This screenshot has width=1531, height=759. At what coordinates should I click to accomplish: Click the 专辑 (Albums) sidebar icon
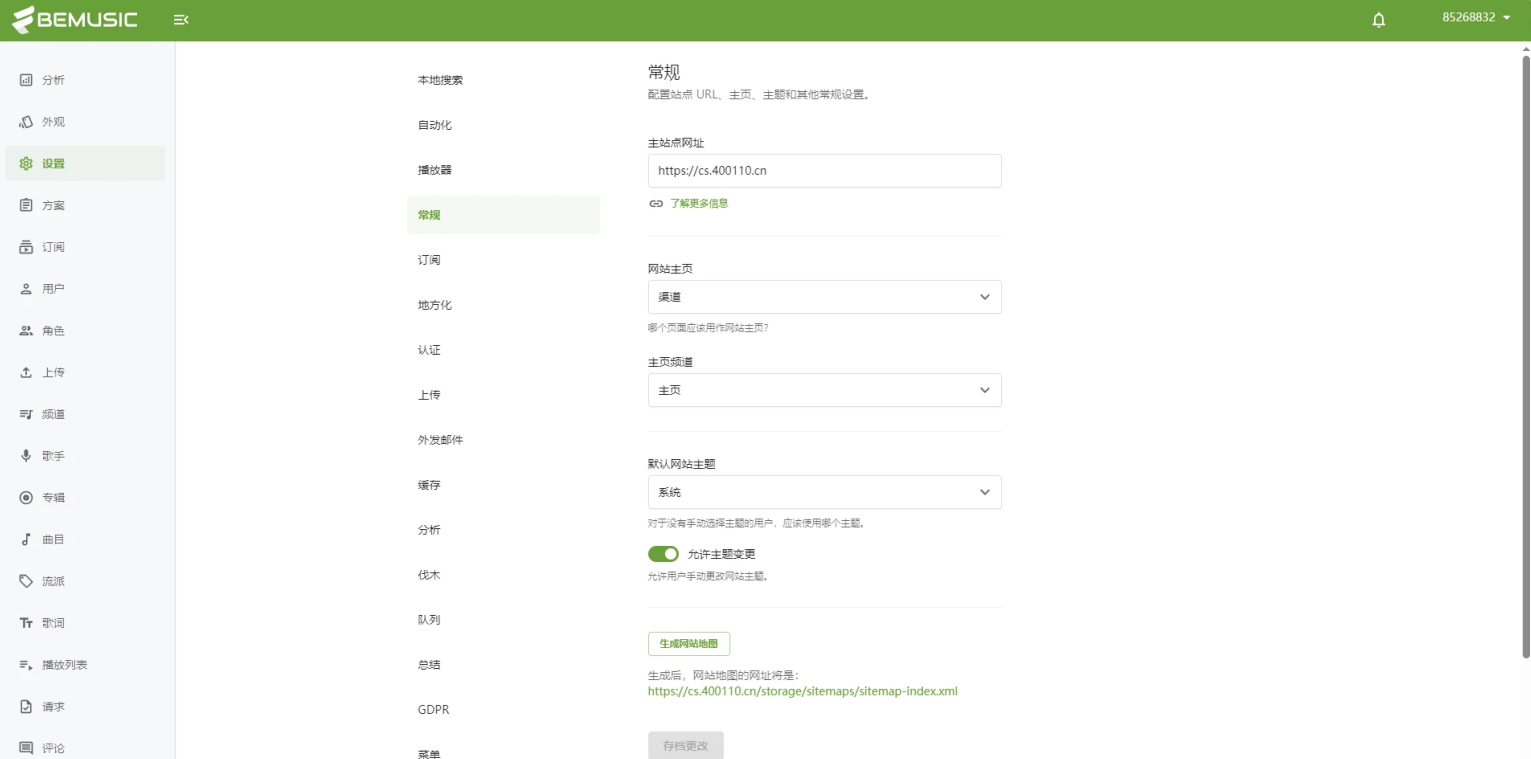(x=52, y=497)
